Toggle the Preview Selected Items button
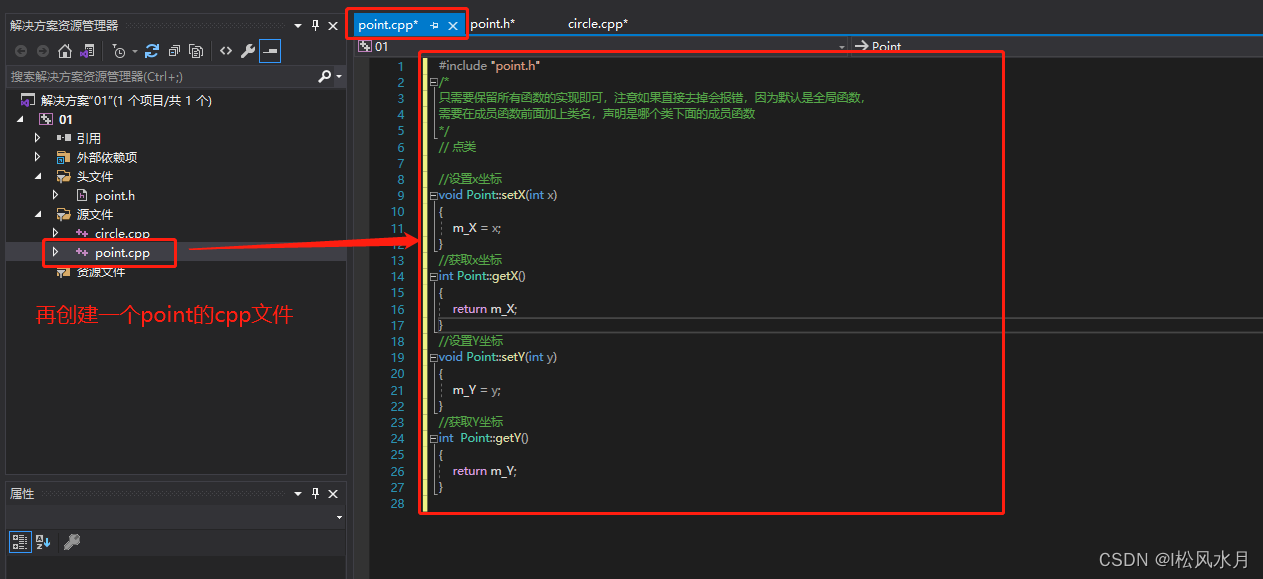 pos(270,51)
